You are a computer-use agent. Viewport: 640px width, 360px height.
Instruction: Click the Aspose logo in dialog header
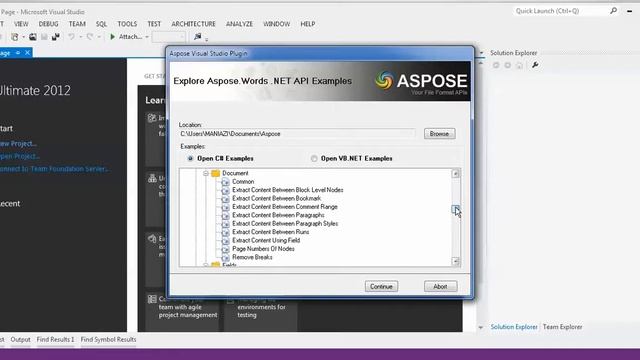pos(421,81)
